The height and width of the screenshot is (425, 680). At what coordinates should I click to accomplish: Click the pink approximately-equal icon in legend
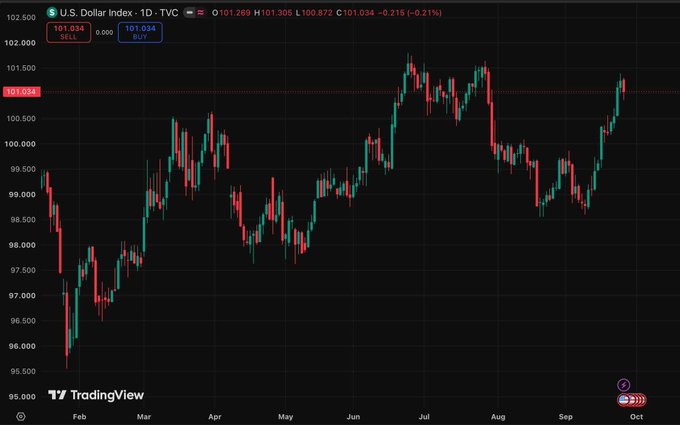[x=200, y=13]
